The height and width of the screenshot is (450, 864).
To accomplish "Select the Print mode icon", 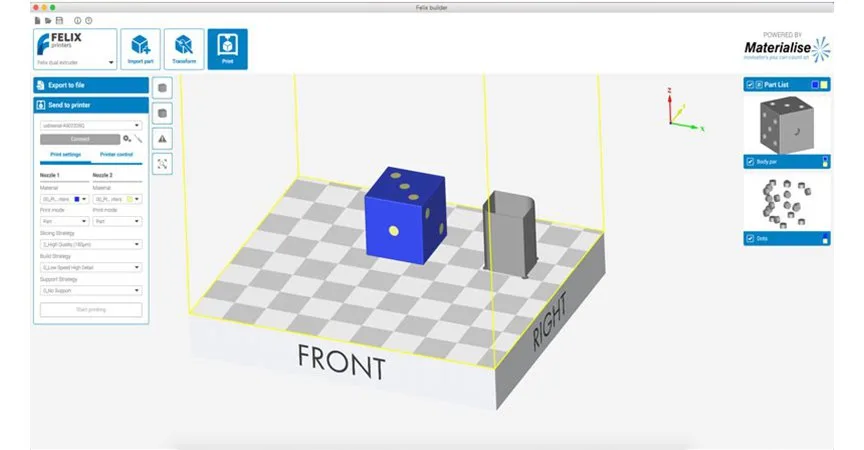I will tap(228, 49).
